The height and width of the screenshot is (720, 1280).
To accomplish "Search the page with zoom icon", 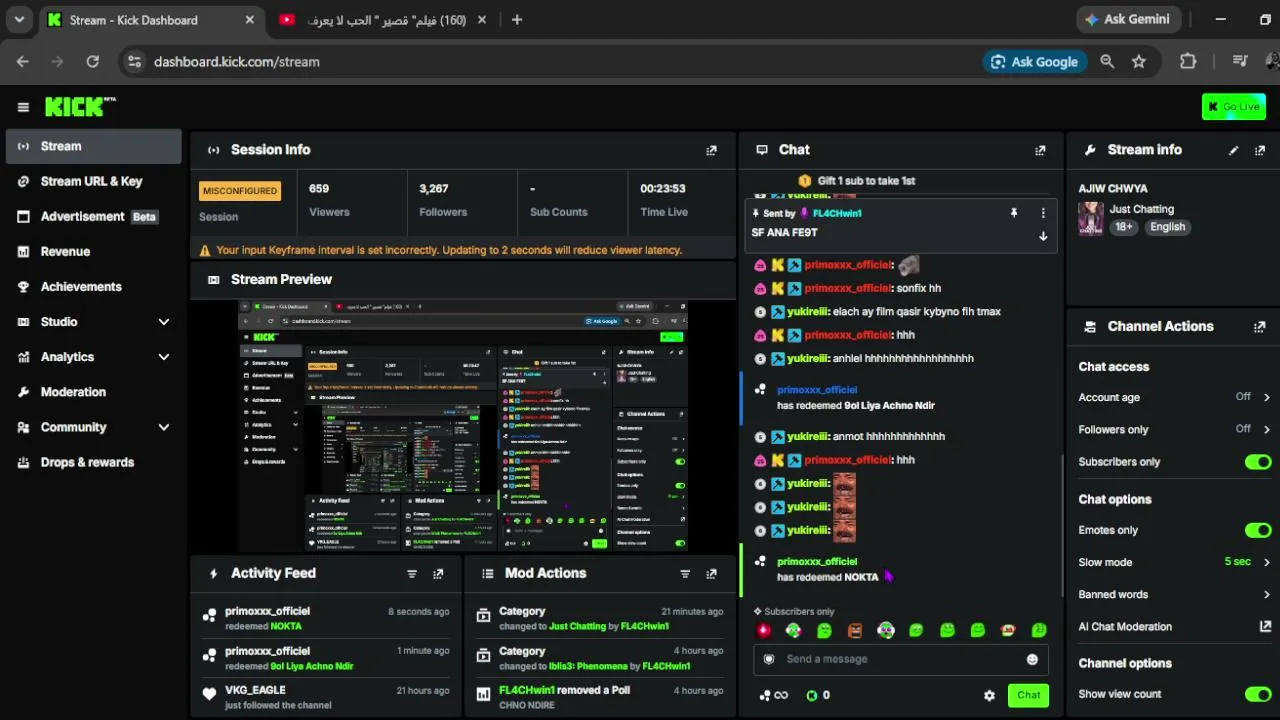I will [x=1107, y=62].
